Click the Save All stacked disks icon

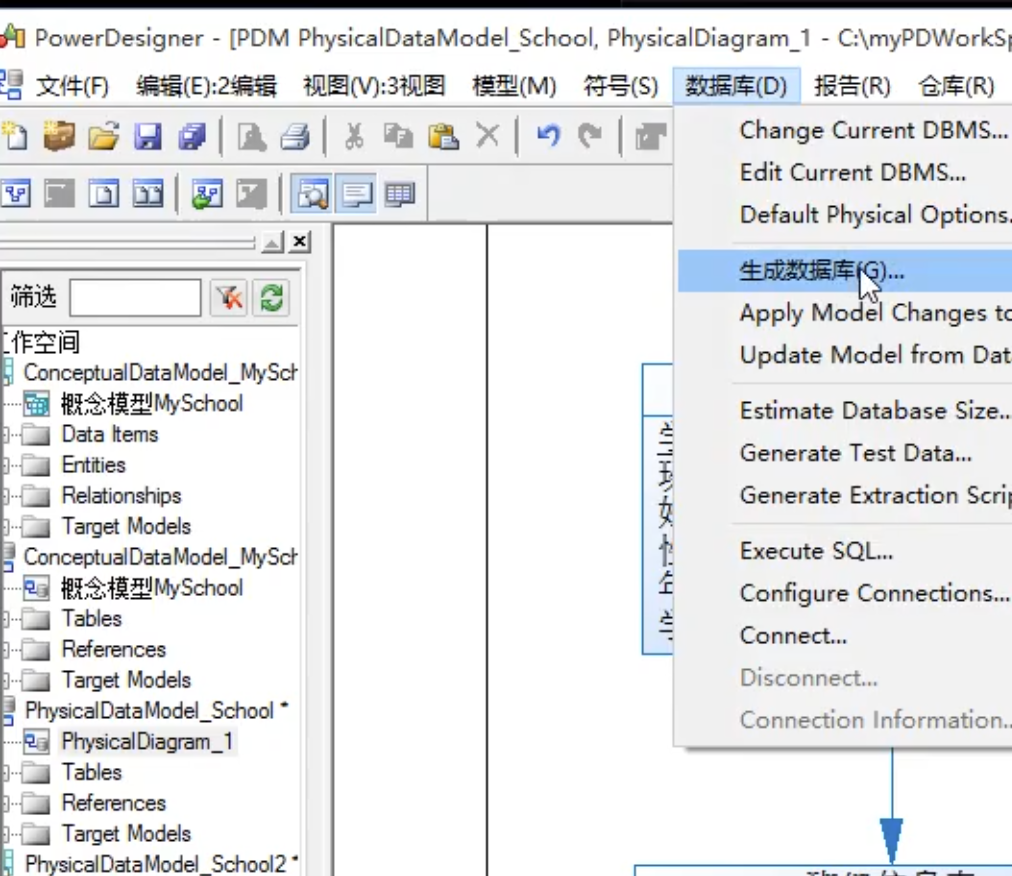point(192,136)
